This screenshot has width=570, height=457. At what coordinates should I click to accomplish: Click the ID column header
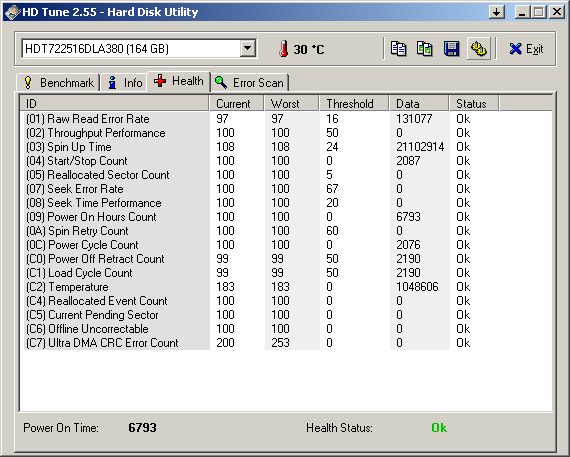[x=115, y=104]
